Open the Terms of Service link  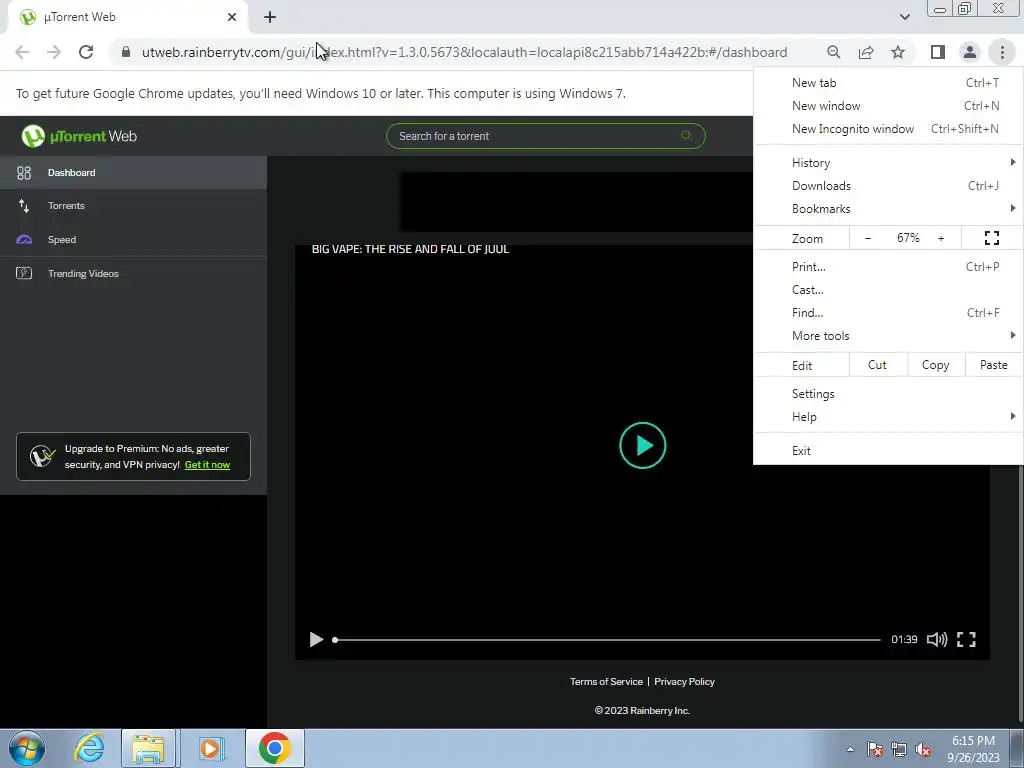(x=606, y=682)
